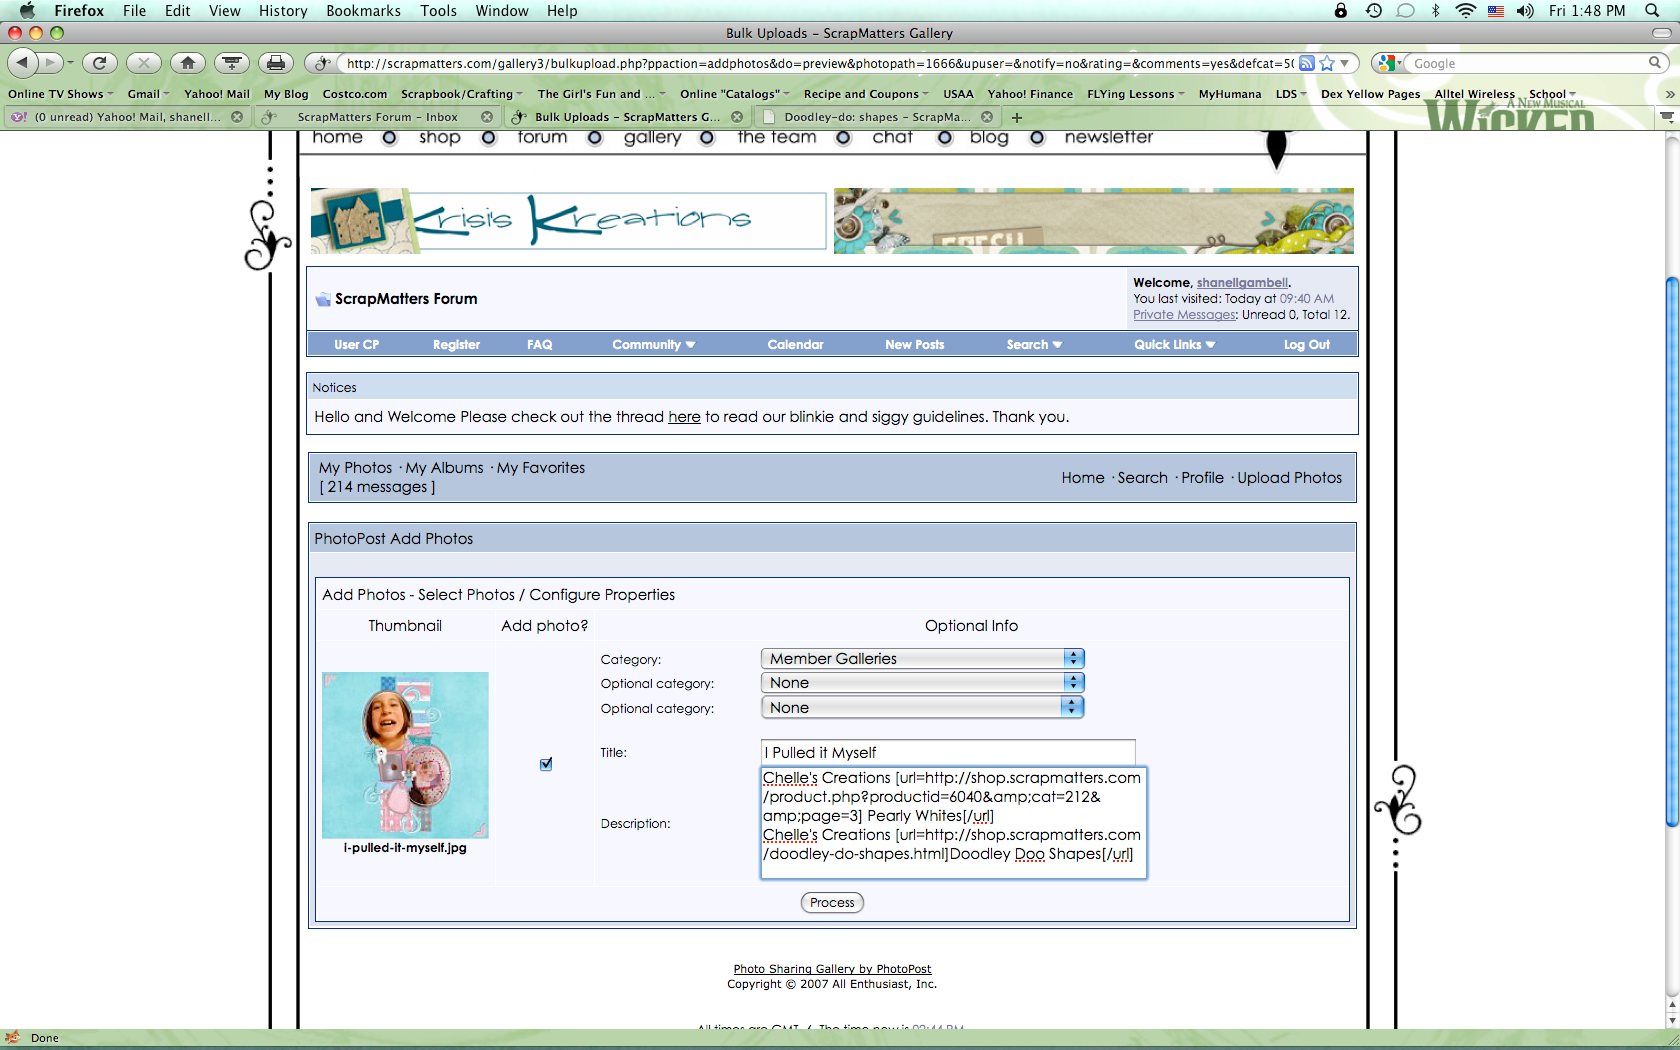Click the address bar URL field
Viewport: 1680px width, 1050px height.
tap(818, 63)
